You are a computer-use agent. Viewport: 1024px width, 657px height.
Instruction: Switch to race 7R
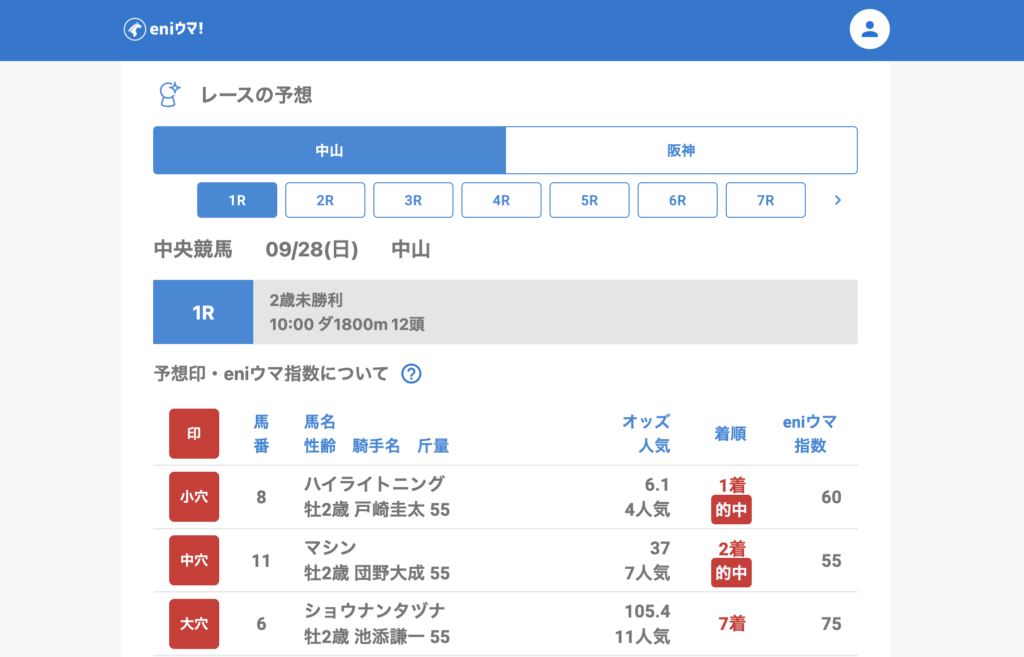pos(765,200)
